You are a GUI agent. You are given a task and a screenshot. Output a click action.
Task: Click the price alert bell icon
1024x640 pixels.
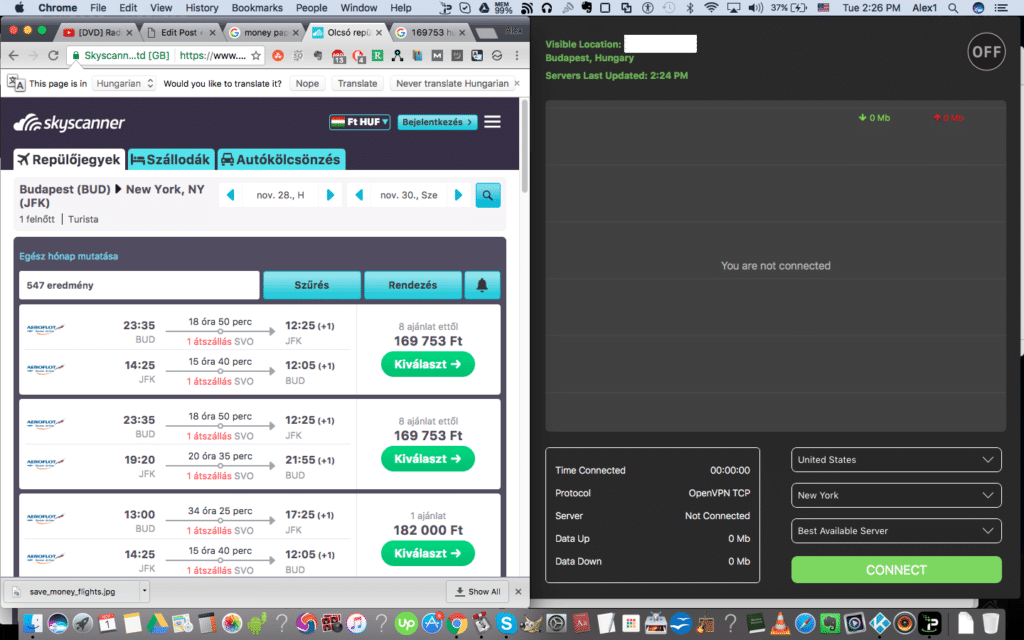click(x=482, y=285)
